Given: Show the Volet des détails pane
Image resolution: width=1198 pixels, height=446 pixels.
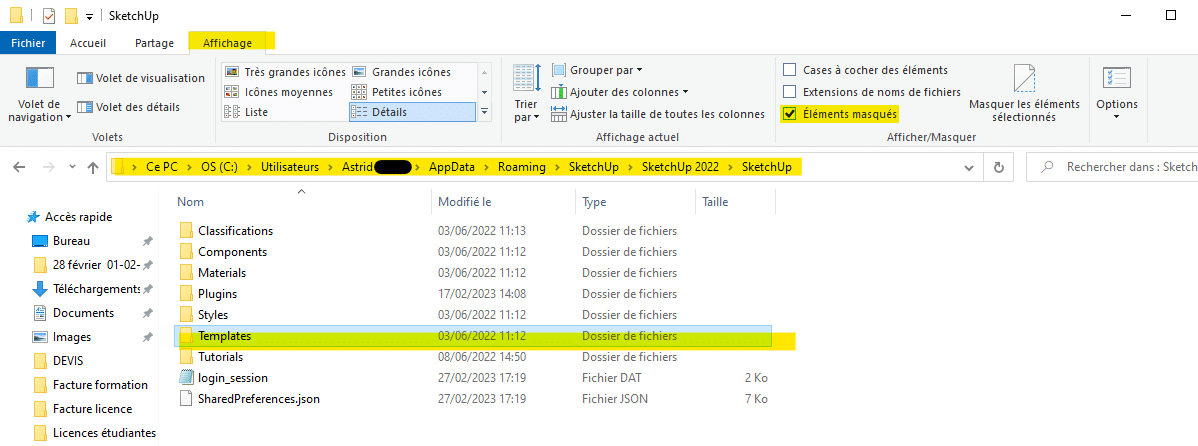Looking at the screenshot, I should click(x=128, y=107).
